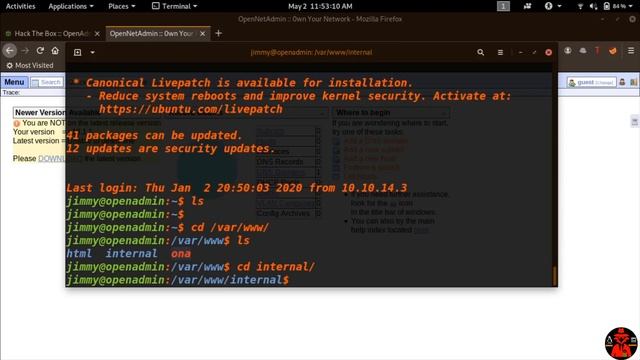The image size is (640, 360).
Task: Open the Places menu
Action: pos(121,6)
